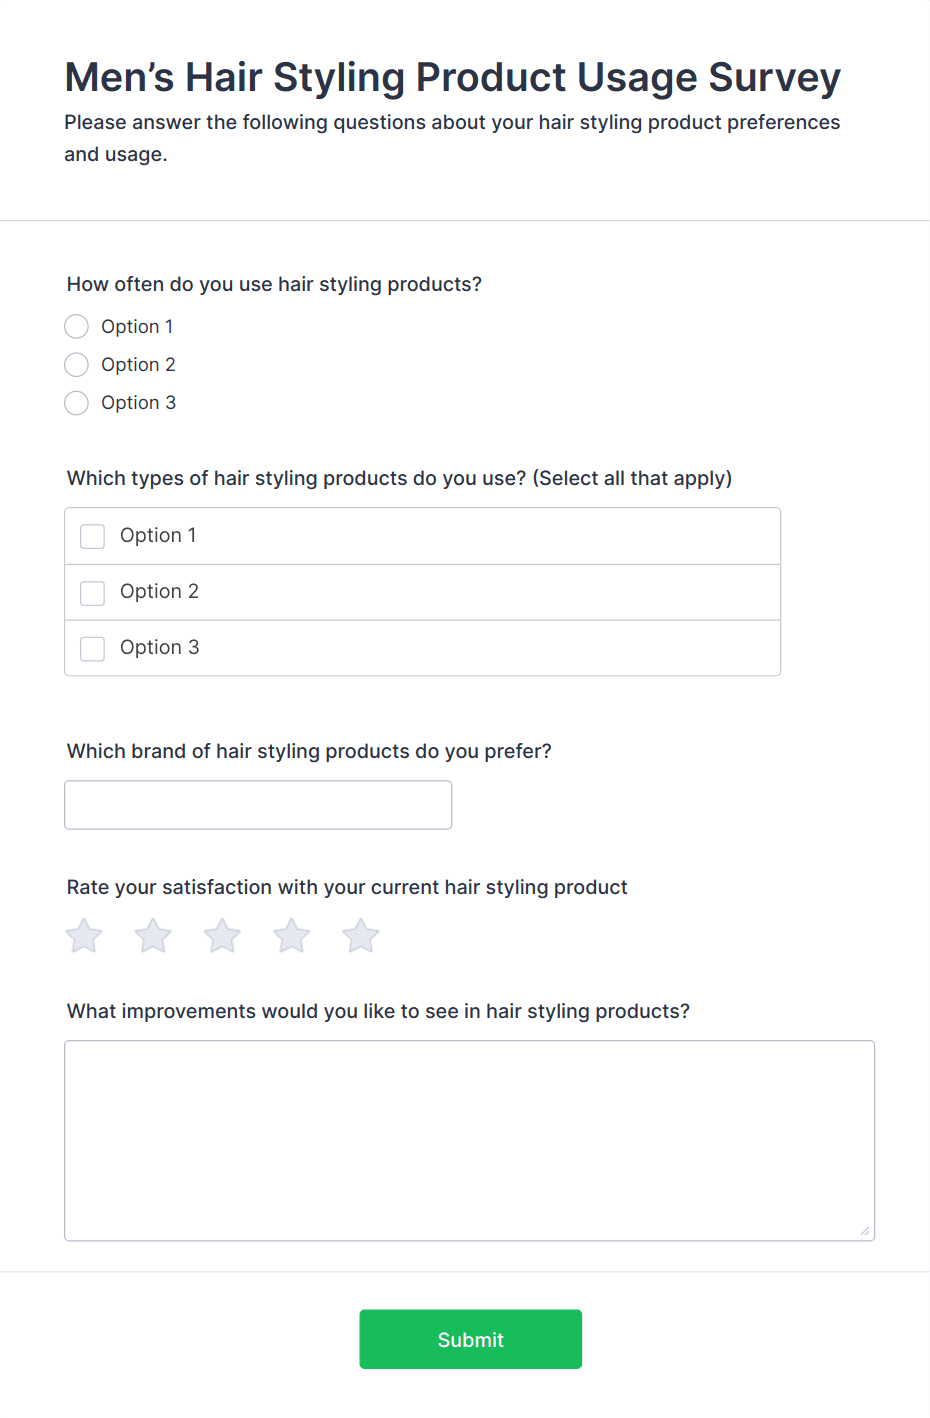Viewport: 930px width, 1418px height.
Task: Enable Option 3 checkbox for product types
Action: 93,649
